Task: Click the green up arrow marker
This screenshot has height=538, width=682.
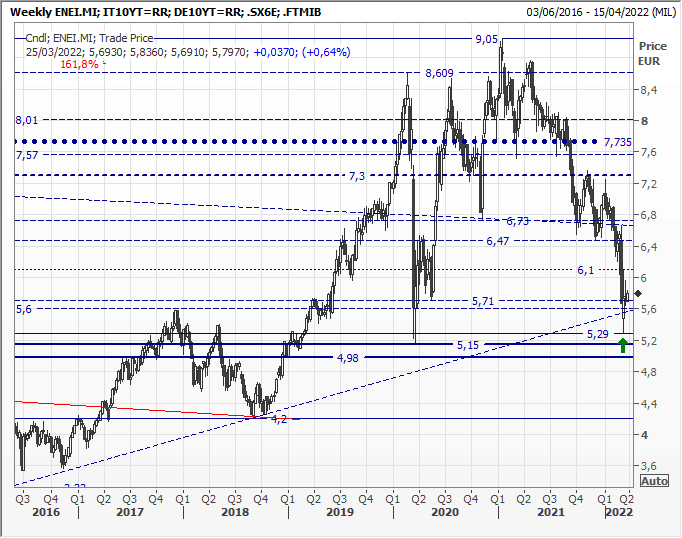Action: coord(624,346)
